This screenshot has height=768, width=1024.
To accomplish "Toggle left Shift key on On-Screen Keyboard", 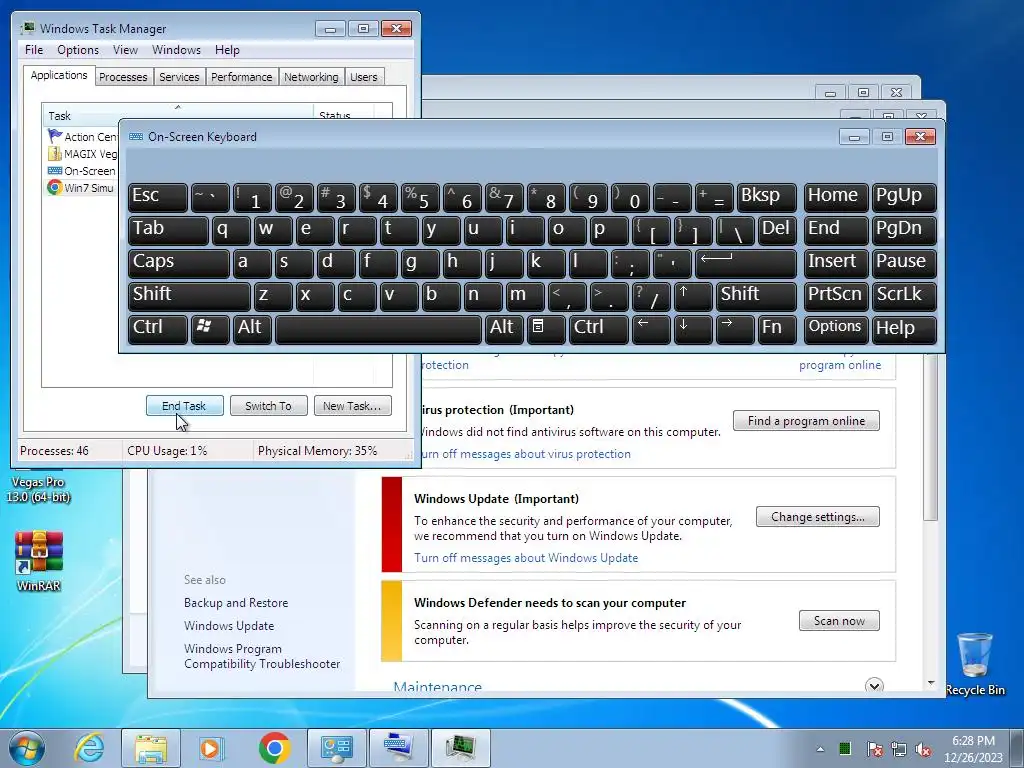I will [x=189, y=295].
